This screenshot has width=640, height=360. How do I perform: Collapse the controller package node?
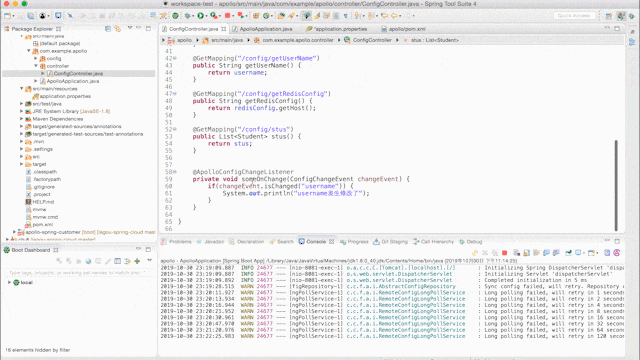(x=36, y=66)
